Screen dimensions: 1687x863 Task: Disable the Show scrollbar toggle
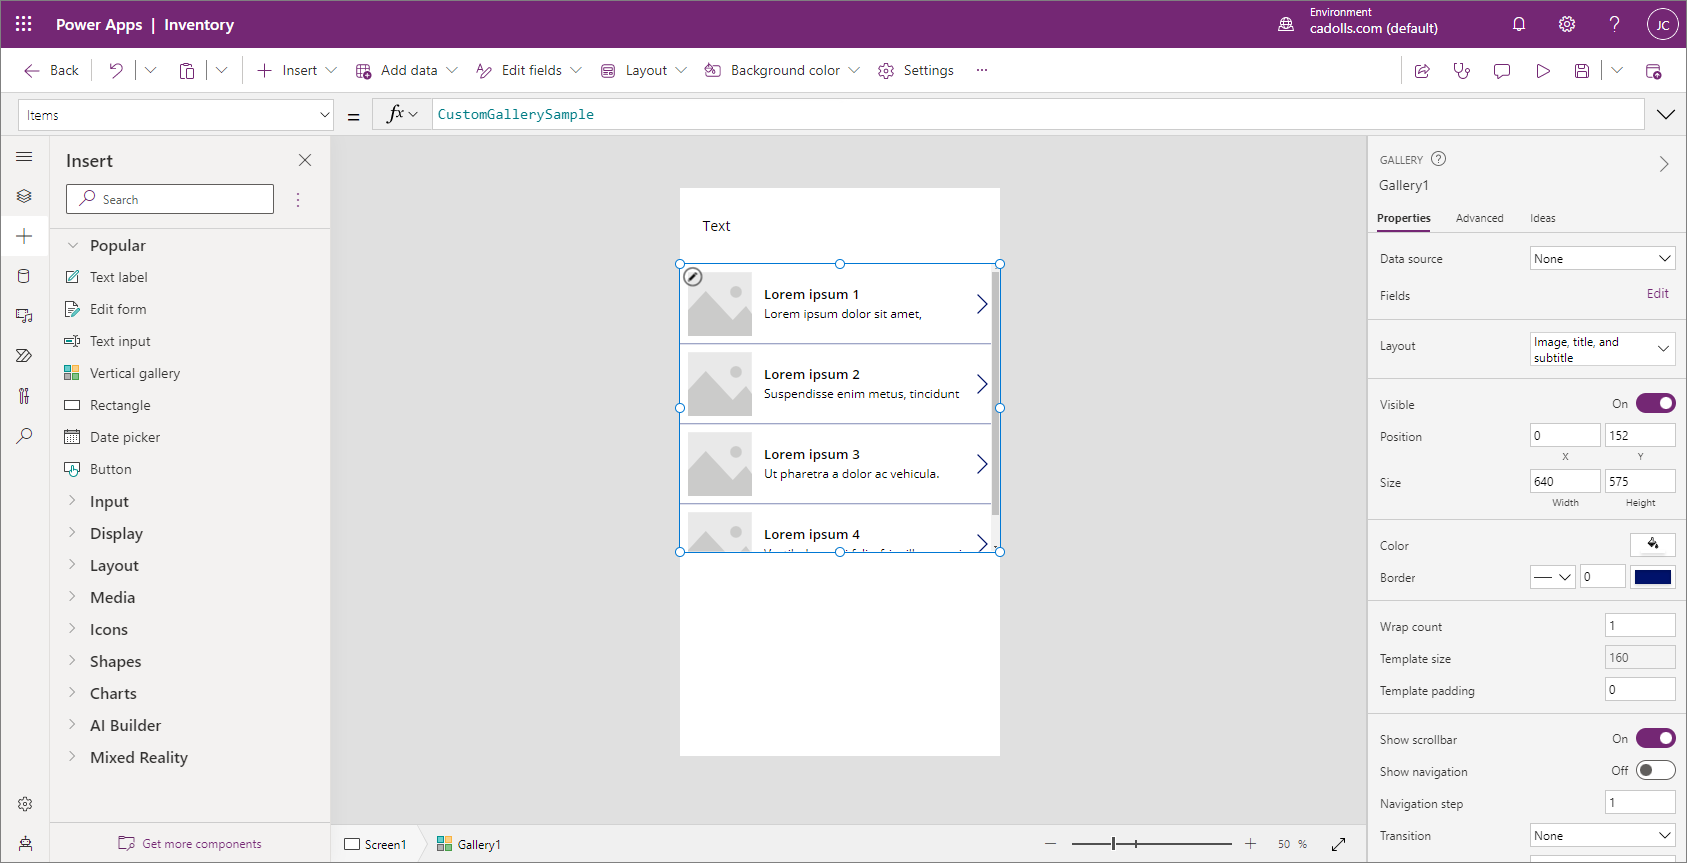[1655, 739]
